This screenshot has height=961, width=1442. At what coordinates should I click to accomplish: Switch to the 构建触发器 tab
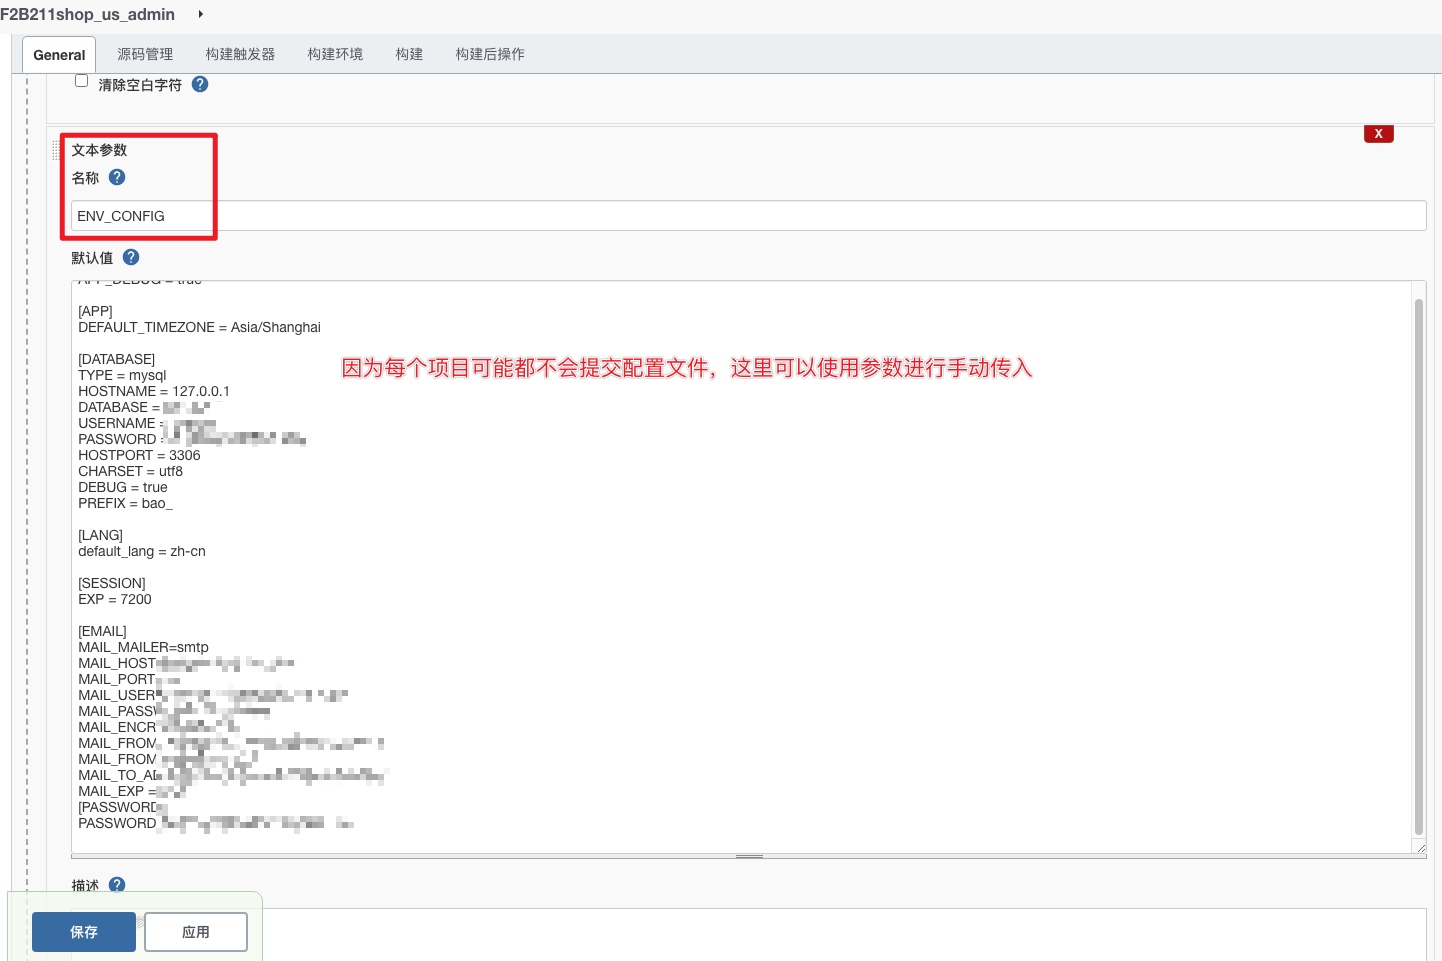(x=240, y=54)
